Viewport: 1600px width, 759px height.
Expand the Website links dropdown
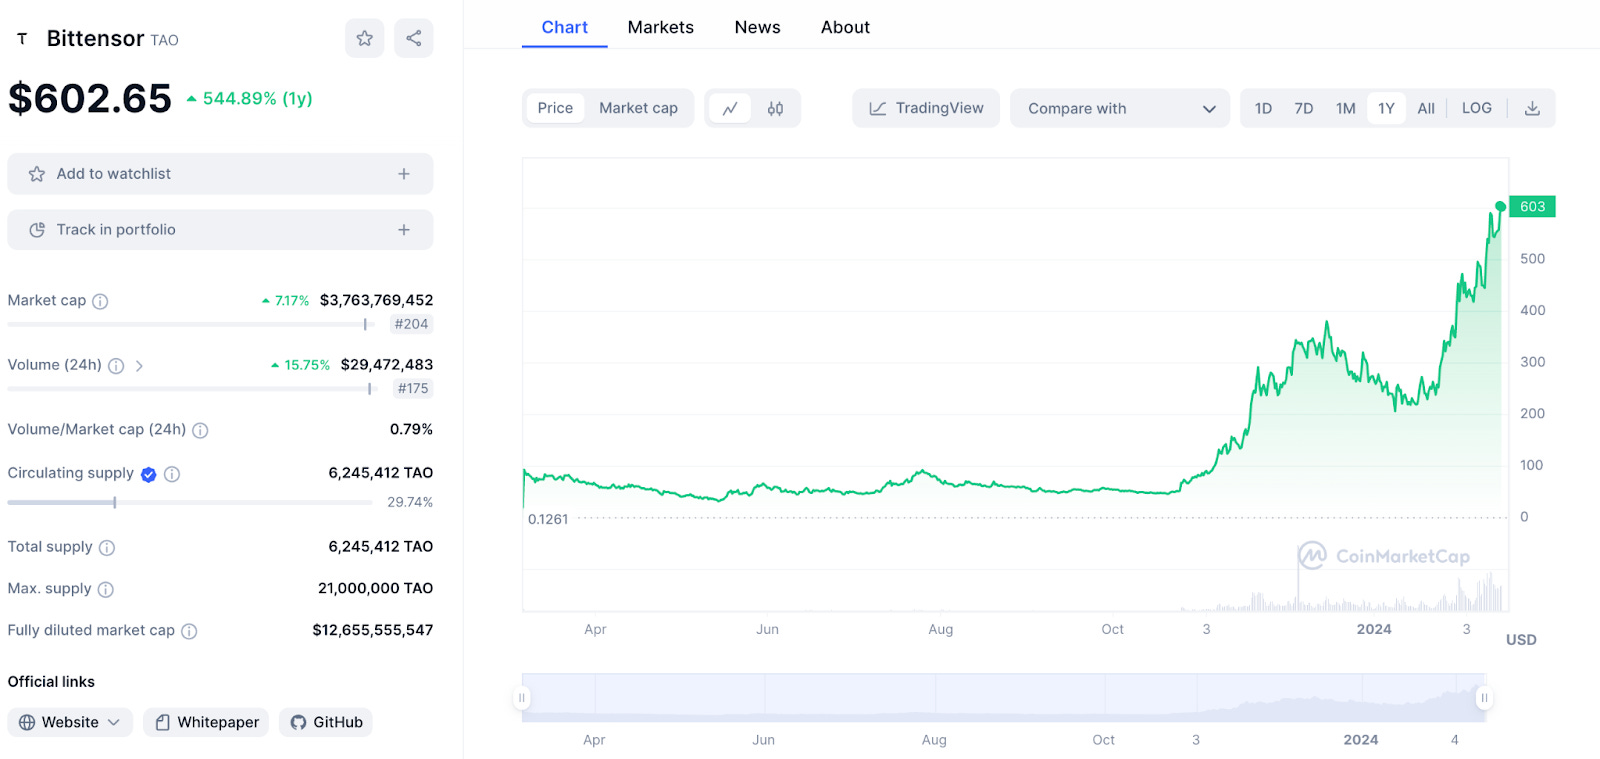[70, 722]
